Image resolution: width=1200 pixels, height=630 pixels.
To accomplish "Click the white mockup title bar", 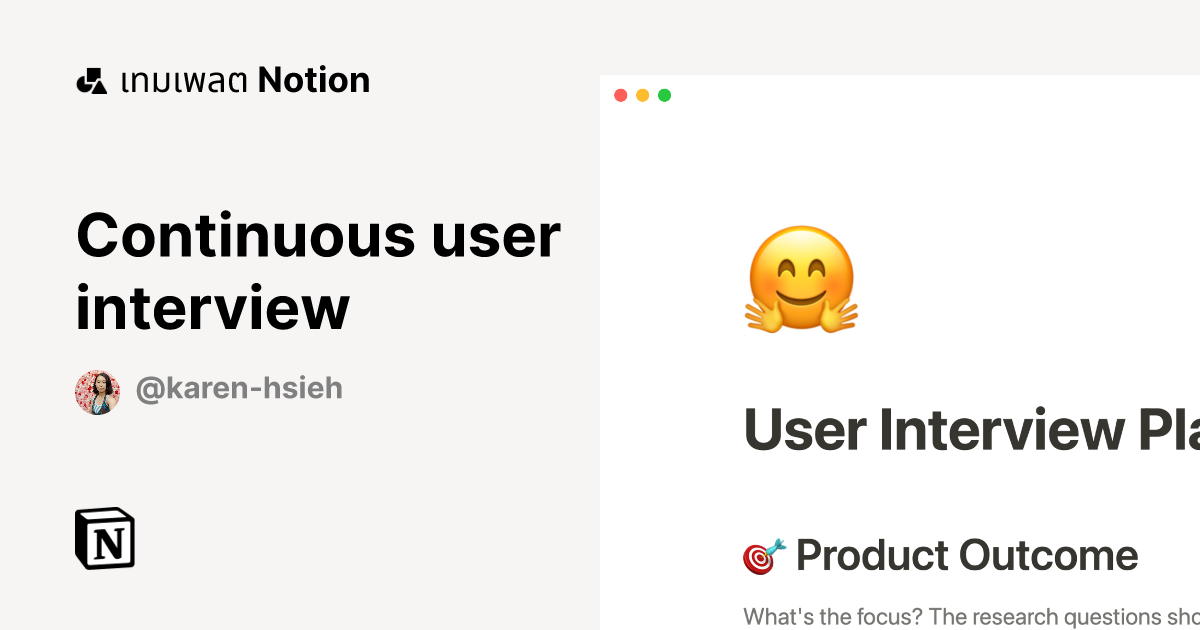I will pyautogui.click(x=900, y=95).
